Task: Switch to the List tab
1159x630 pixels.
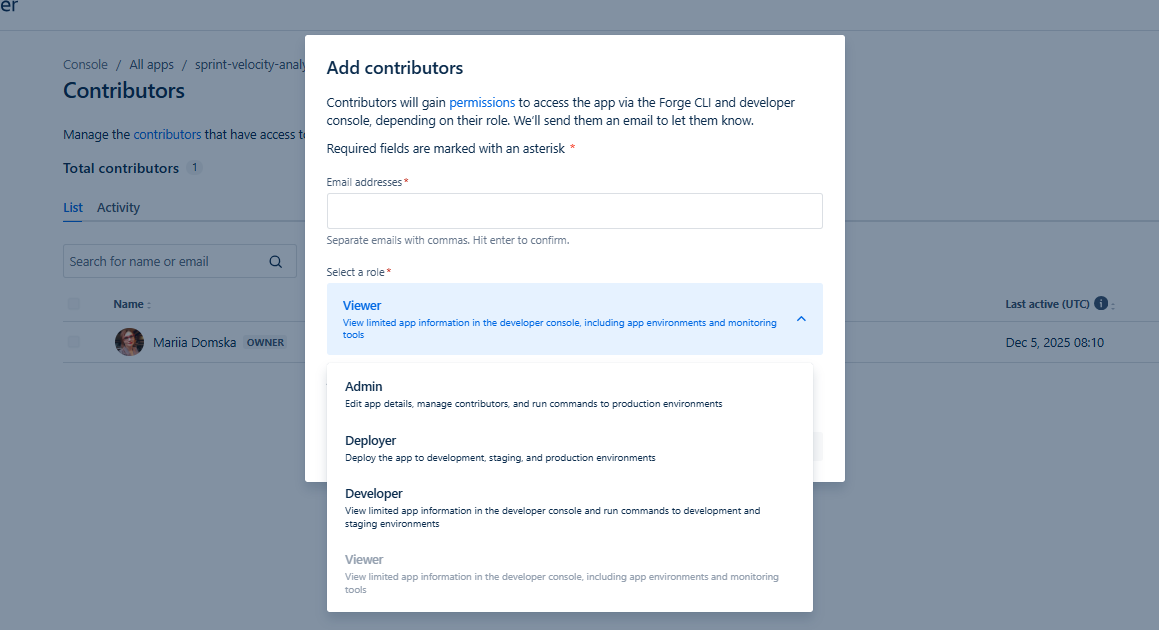Action: 73,208
